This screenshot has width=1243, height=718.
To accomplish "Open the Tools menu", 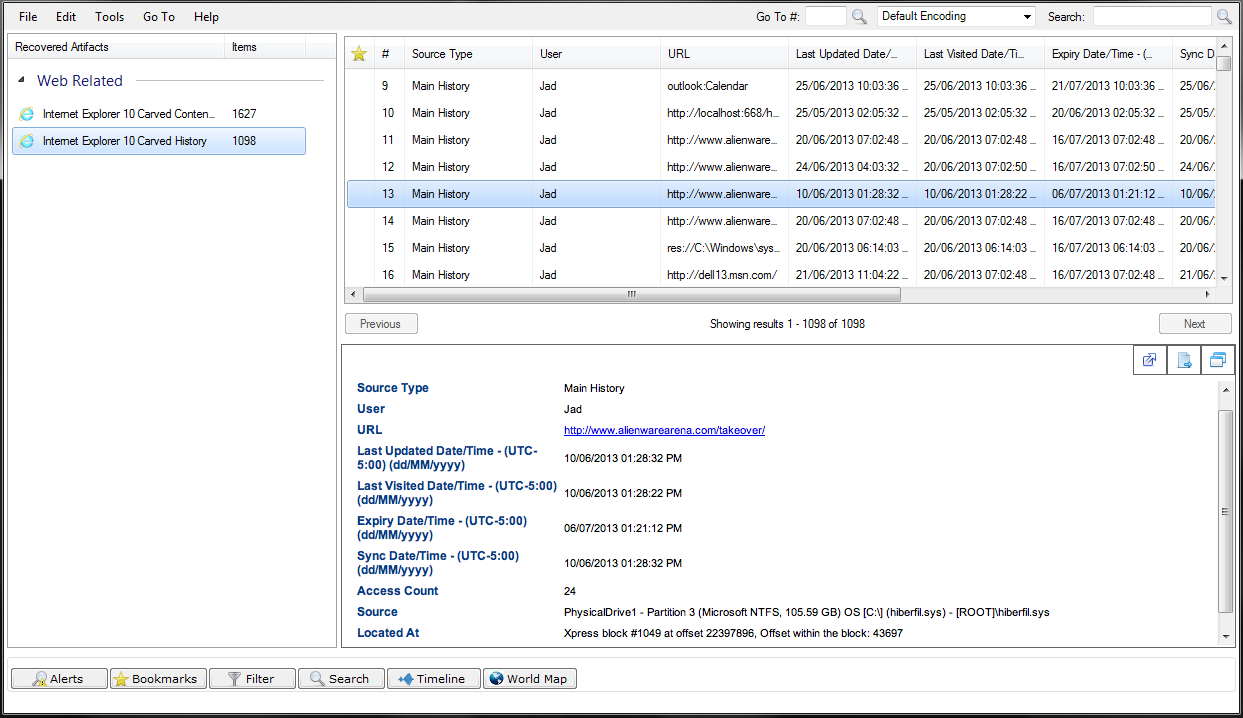I will click(109, 16).
